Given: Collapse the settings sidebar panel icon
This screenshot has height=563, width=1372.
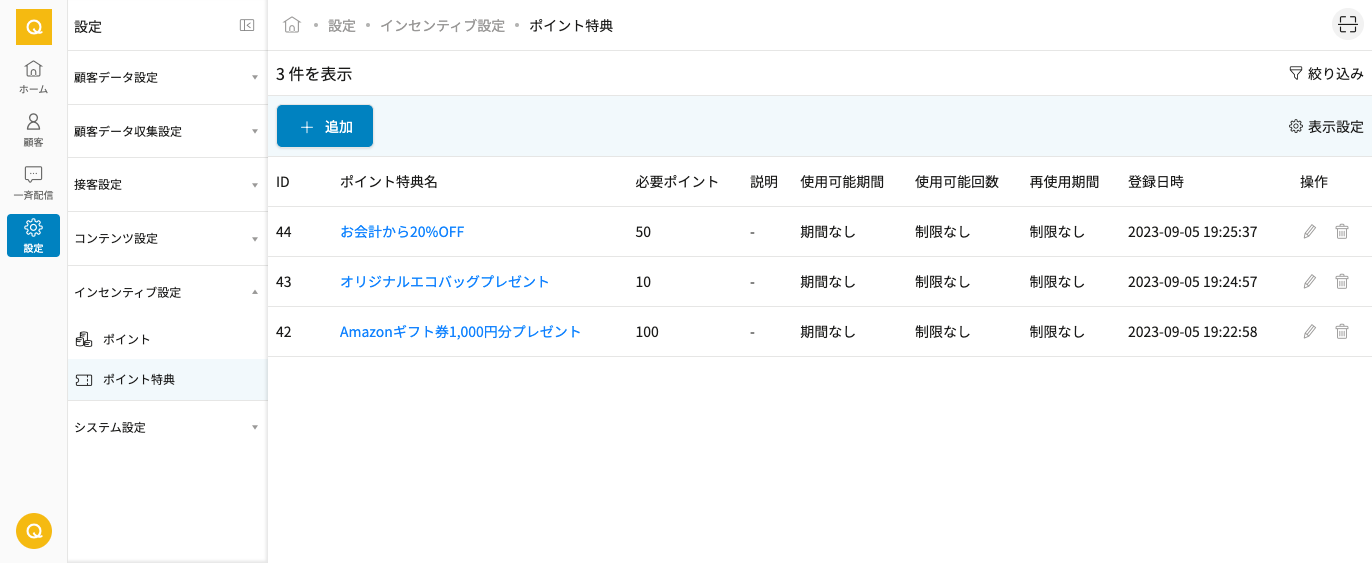Looking at the screenshot, I should click(x=247, y=26).
